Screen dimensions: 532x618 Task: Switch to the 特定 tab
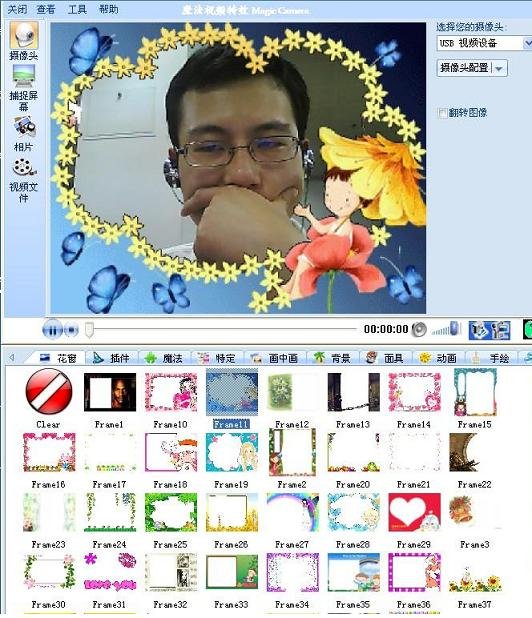pos(216,358)
